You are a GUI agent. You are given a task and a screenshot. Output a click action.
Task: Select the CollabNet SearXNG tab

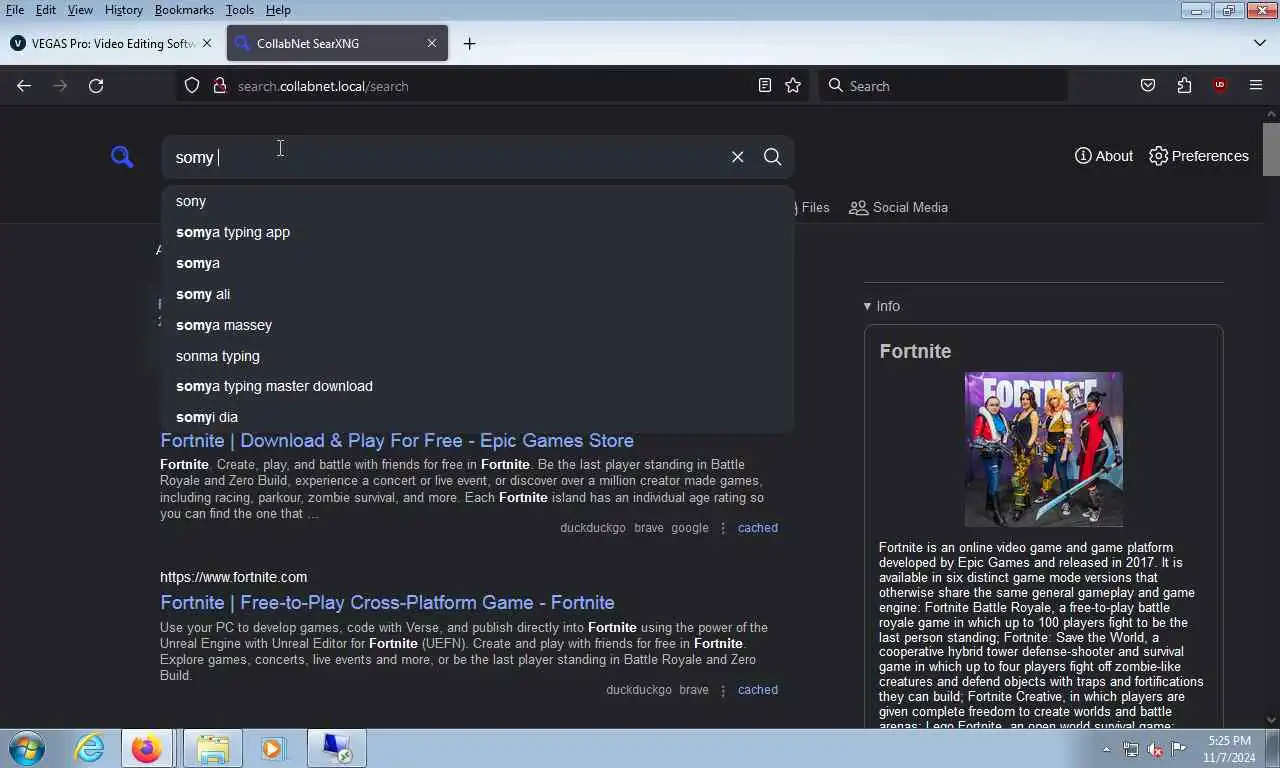(x=337, y=43)
